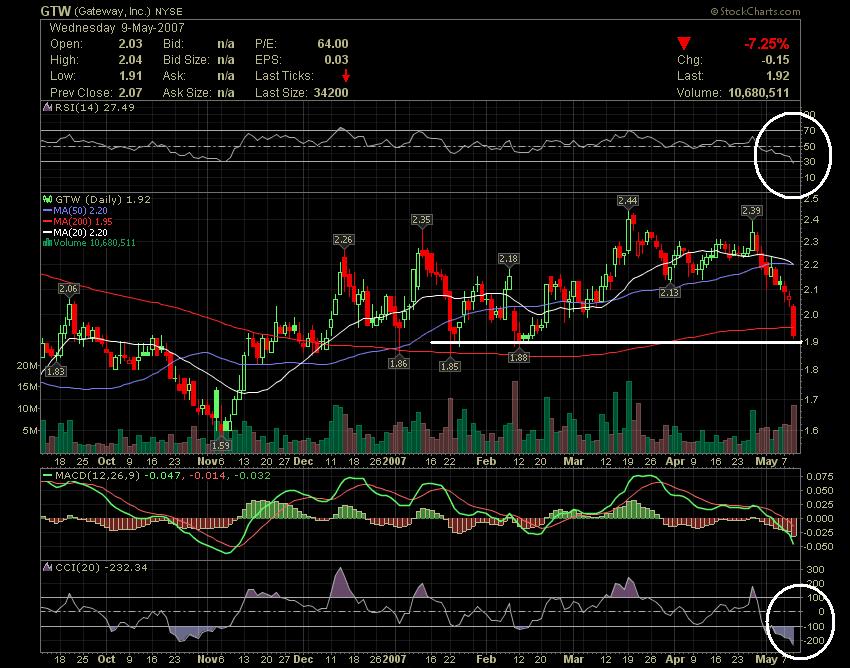Click the 1.88 price low label
This screenshot has width=850, height=668.
(519, 357)
